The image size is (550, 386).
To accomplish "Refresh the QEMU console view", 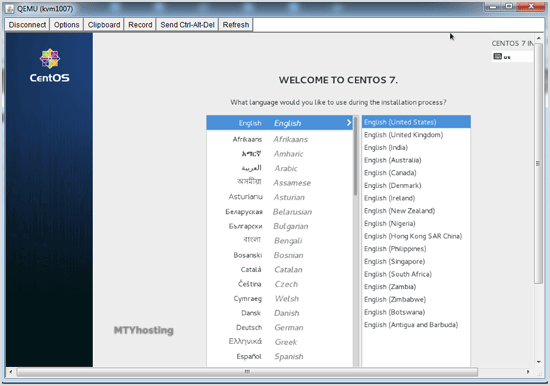I will click(236, 25).
